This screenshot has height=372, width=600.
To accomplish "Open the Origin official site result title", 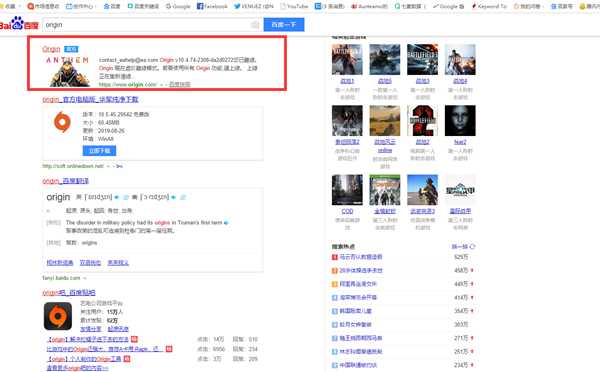I will 51,49.
